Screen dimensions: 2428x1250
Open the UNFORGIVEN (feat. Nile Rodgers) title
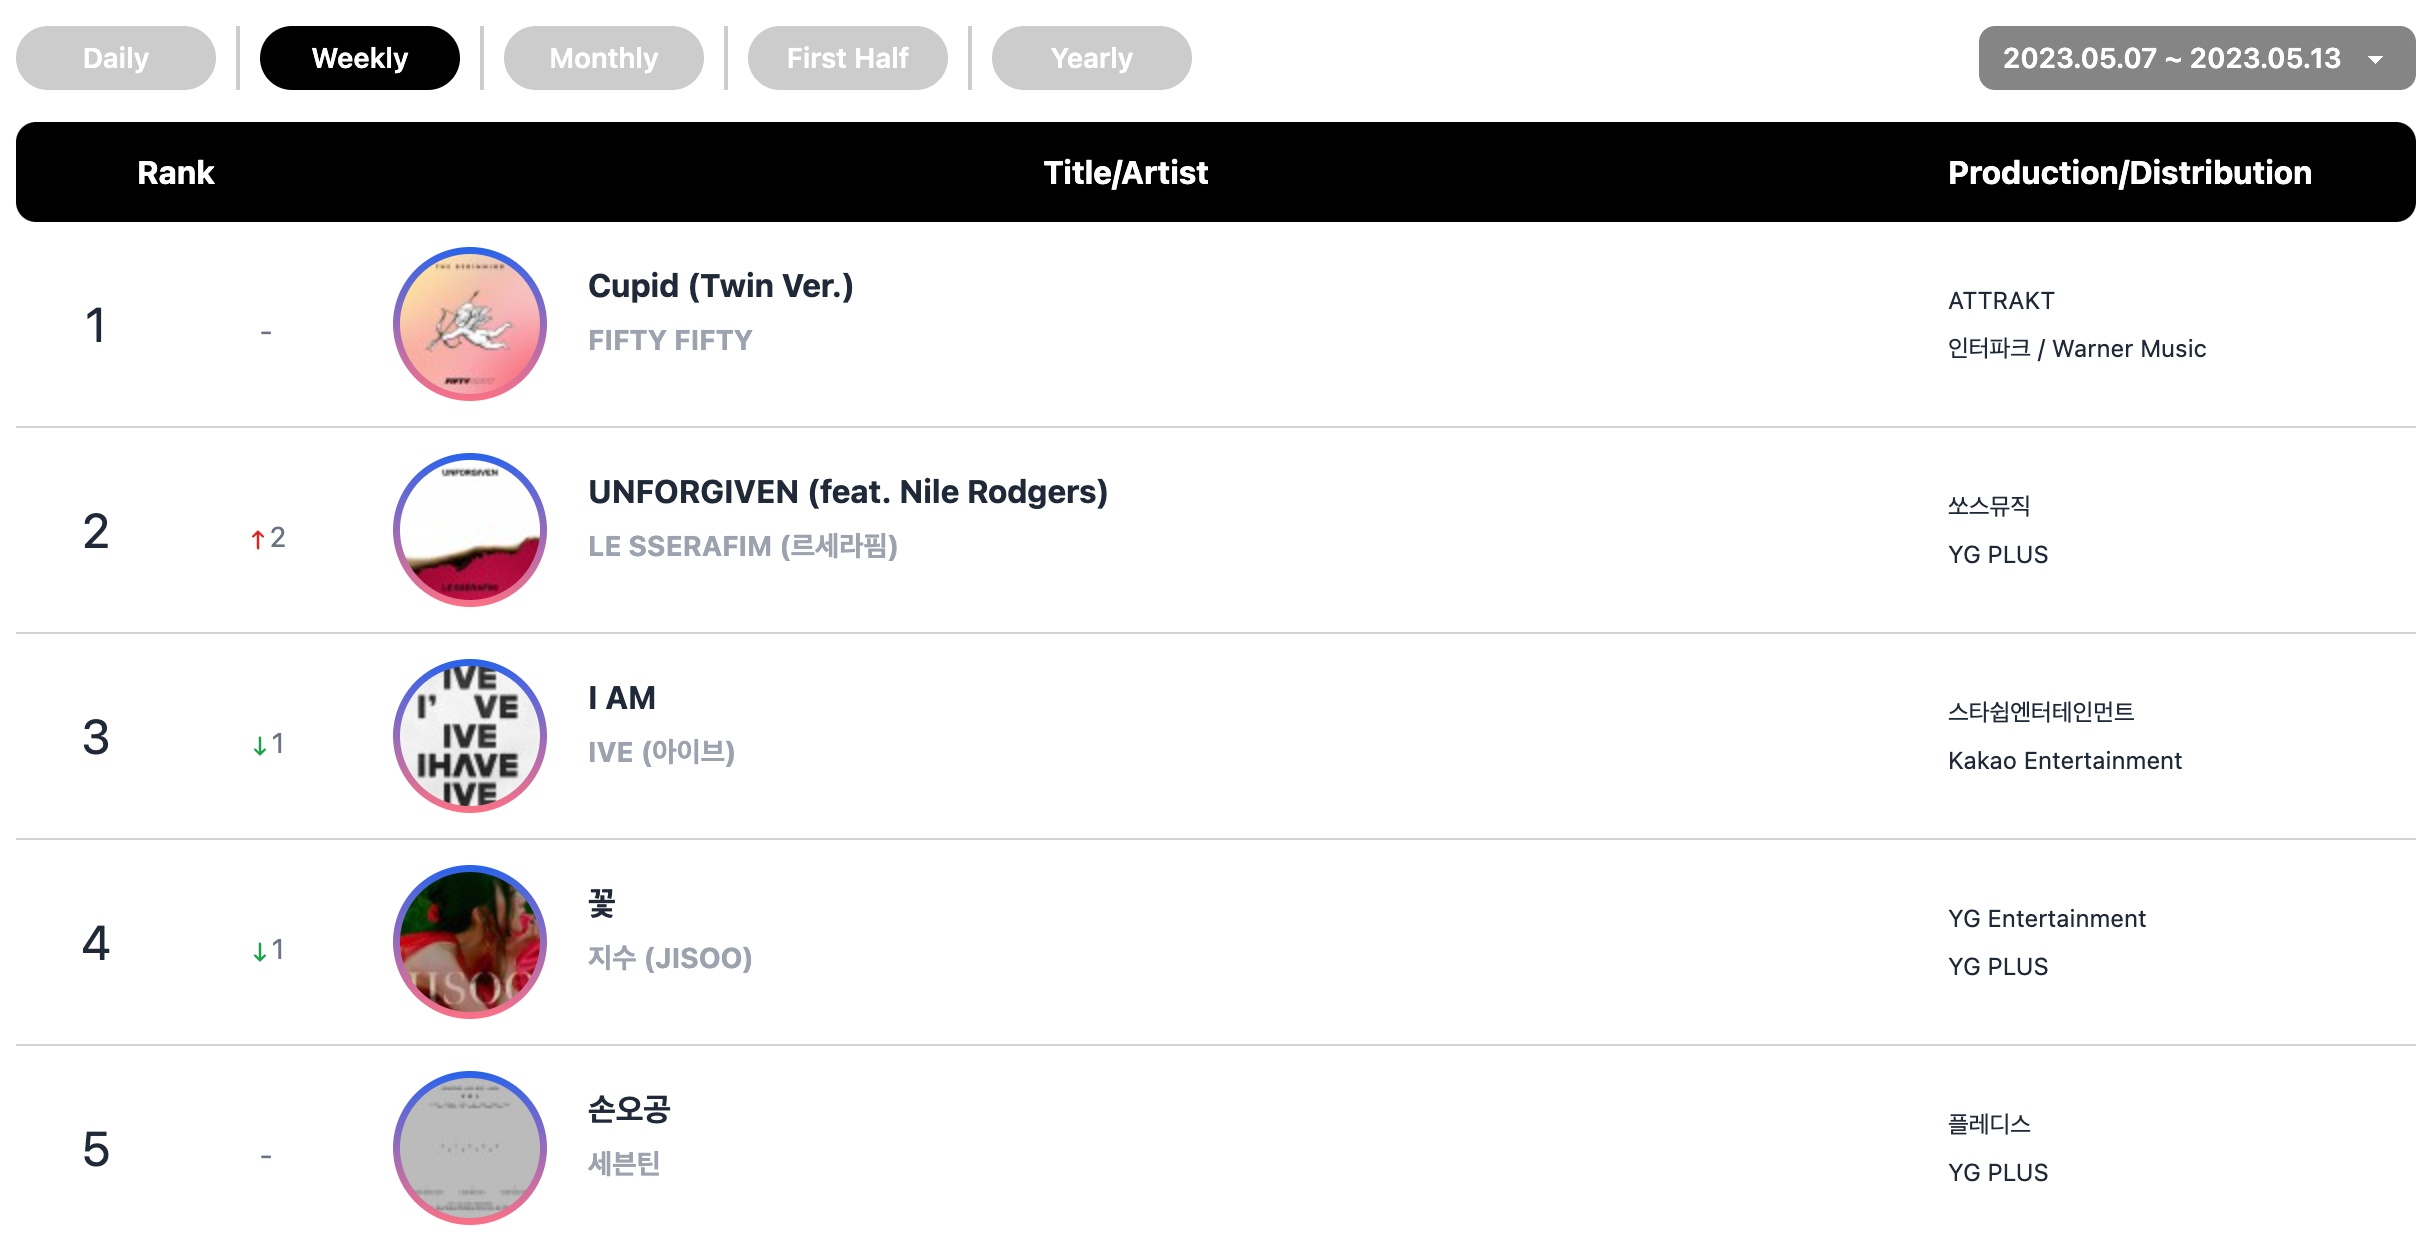pos(848,492)
